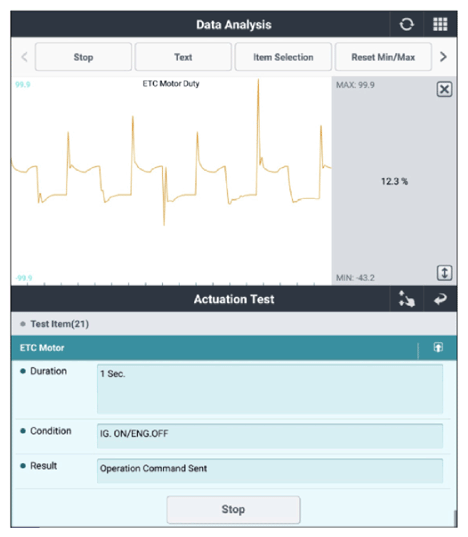The width and height of the screenshot is (468, 537).
Task: Stop the actuation test at bottom
Action: point(233,509)
